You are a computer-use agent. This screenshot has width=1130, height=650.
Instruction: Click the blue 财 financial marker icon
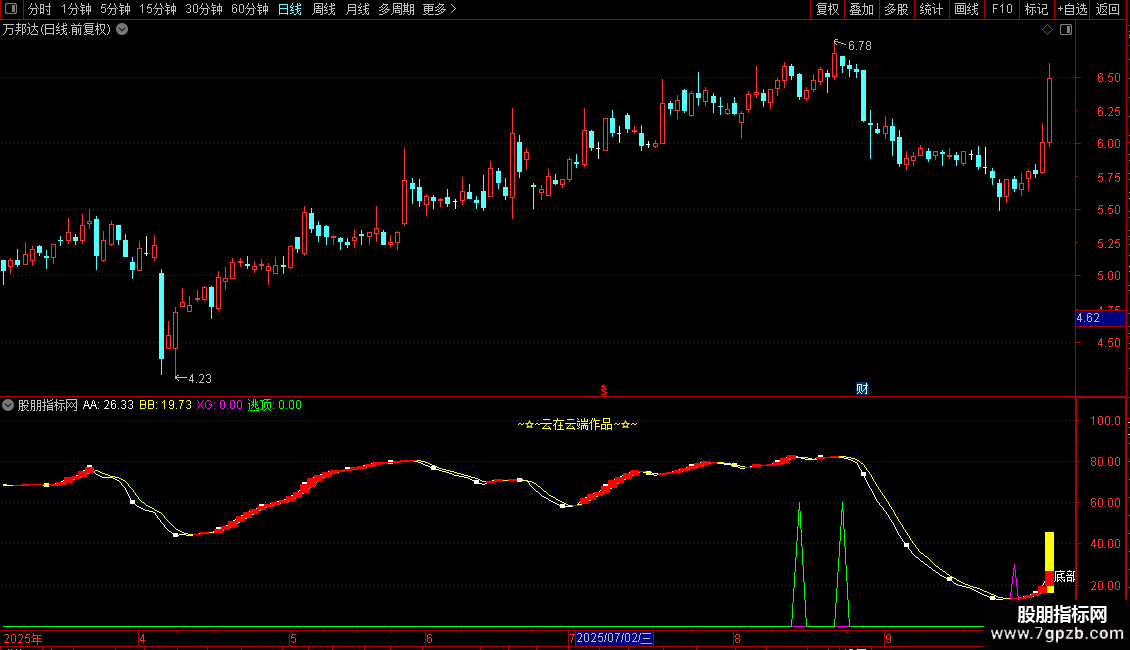point(862,389)
